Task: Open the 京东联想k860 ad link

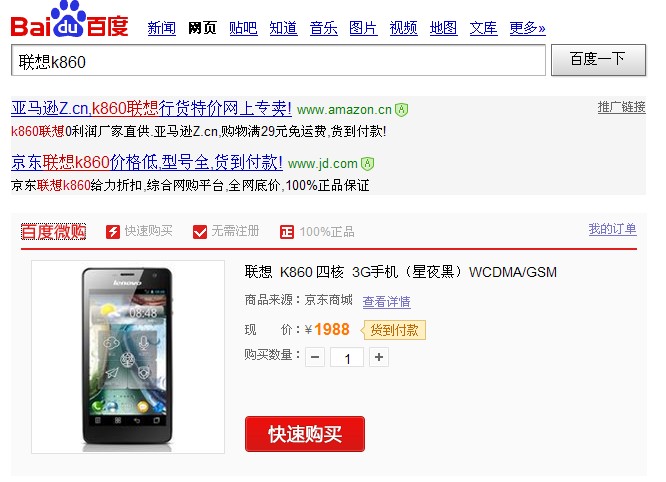Action: tap(147, 163)
